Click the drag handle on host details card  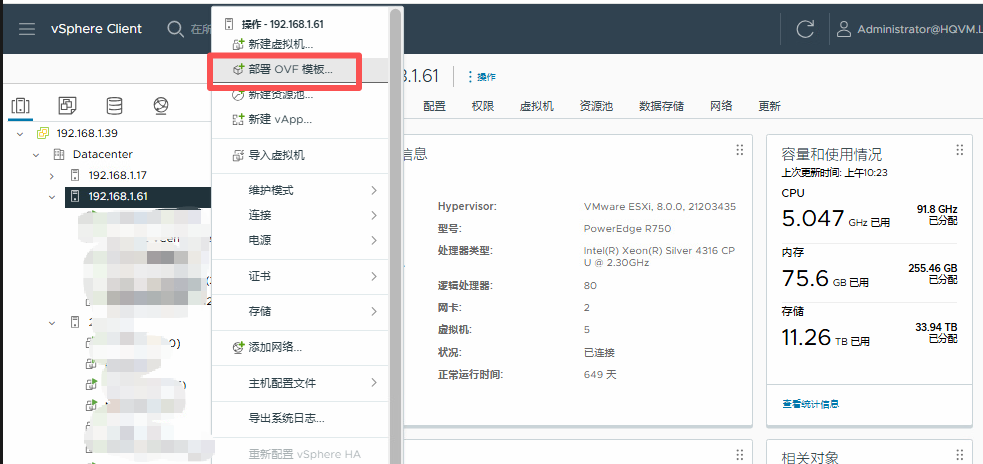click(740, 149)
